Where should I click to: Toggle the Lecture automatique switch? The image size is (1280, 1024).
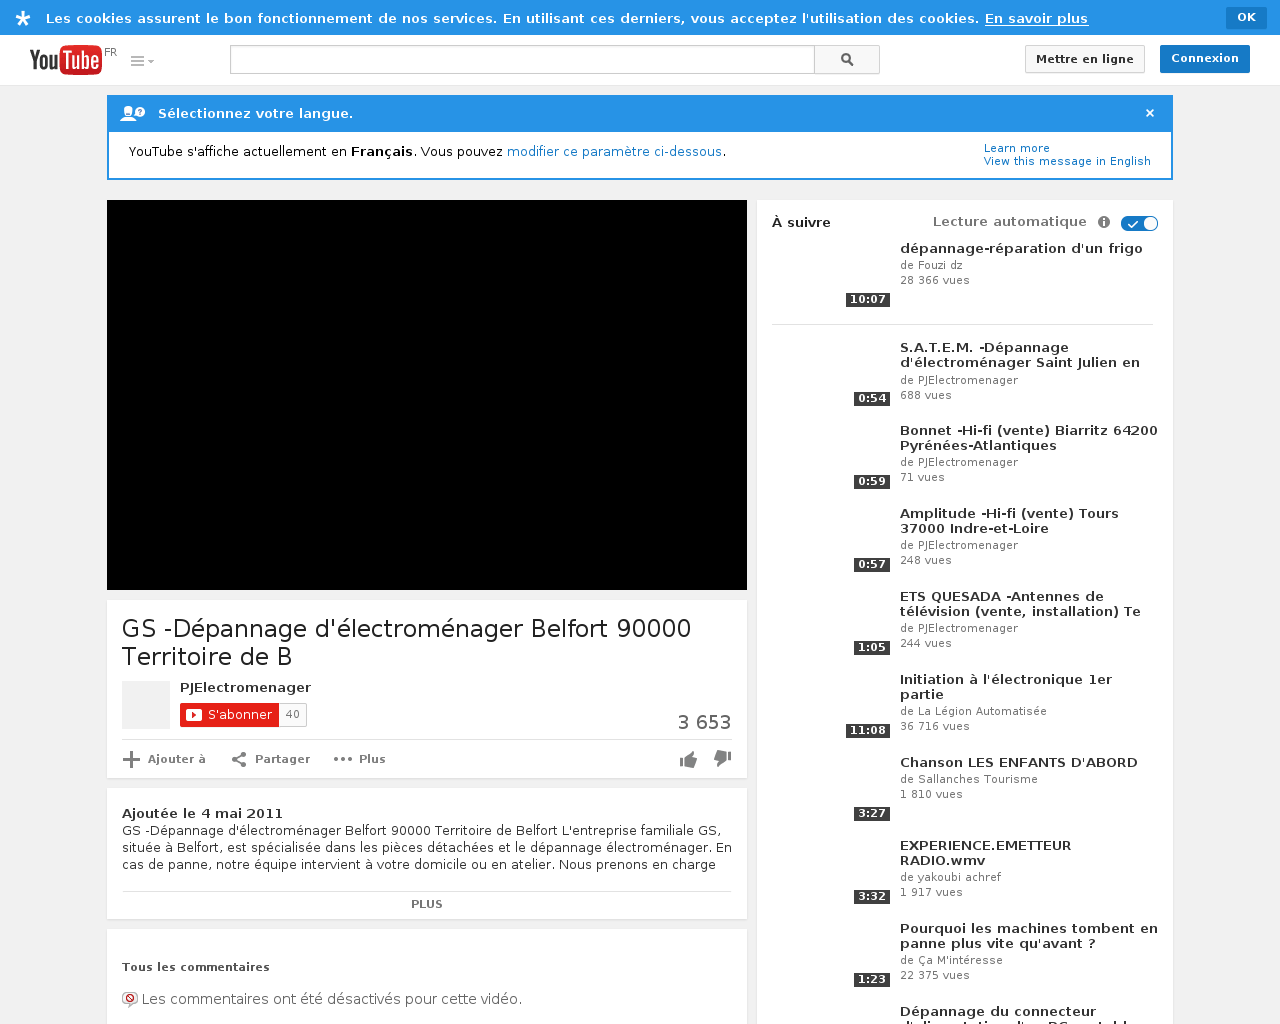pos(1139,223)
